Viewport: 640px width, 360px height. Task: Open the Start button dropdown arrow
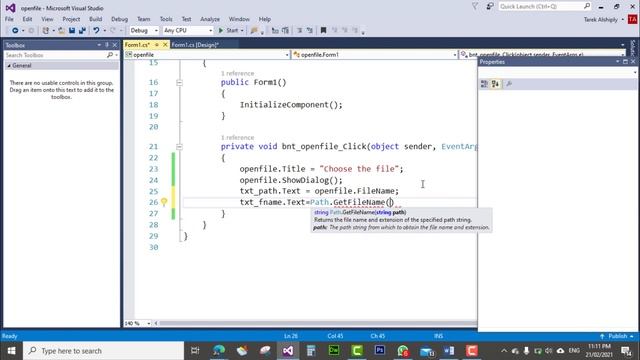coord(242,31)
